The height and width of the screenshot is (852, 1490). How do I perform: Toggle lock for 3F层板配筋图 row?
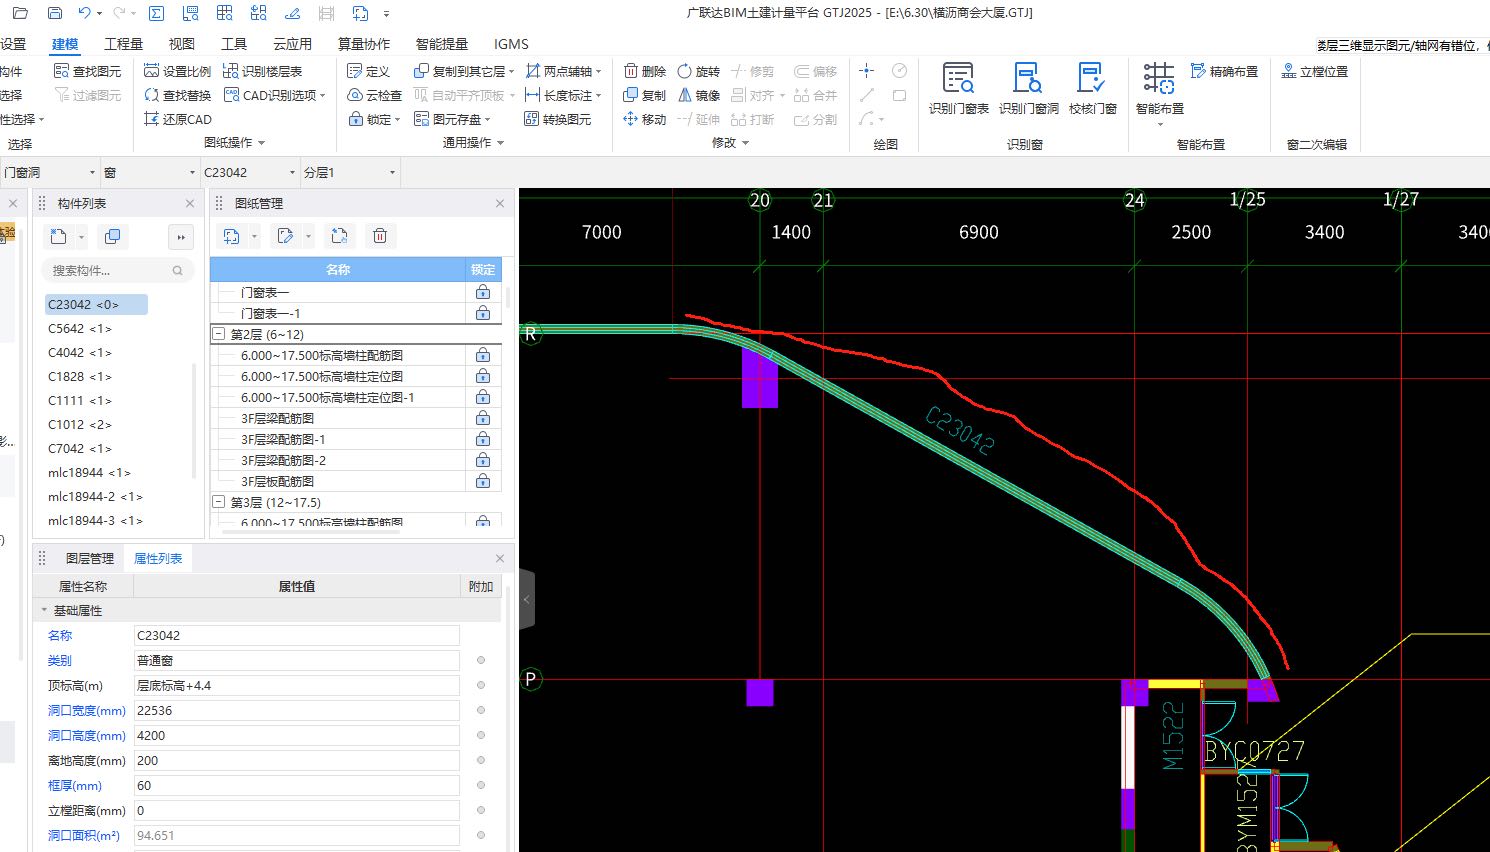[483, 481]
